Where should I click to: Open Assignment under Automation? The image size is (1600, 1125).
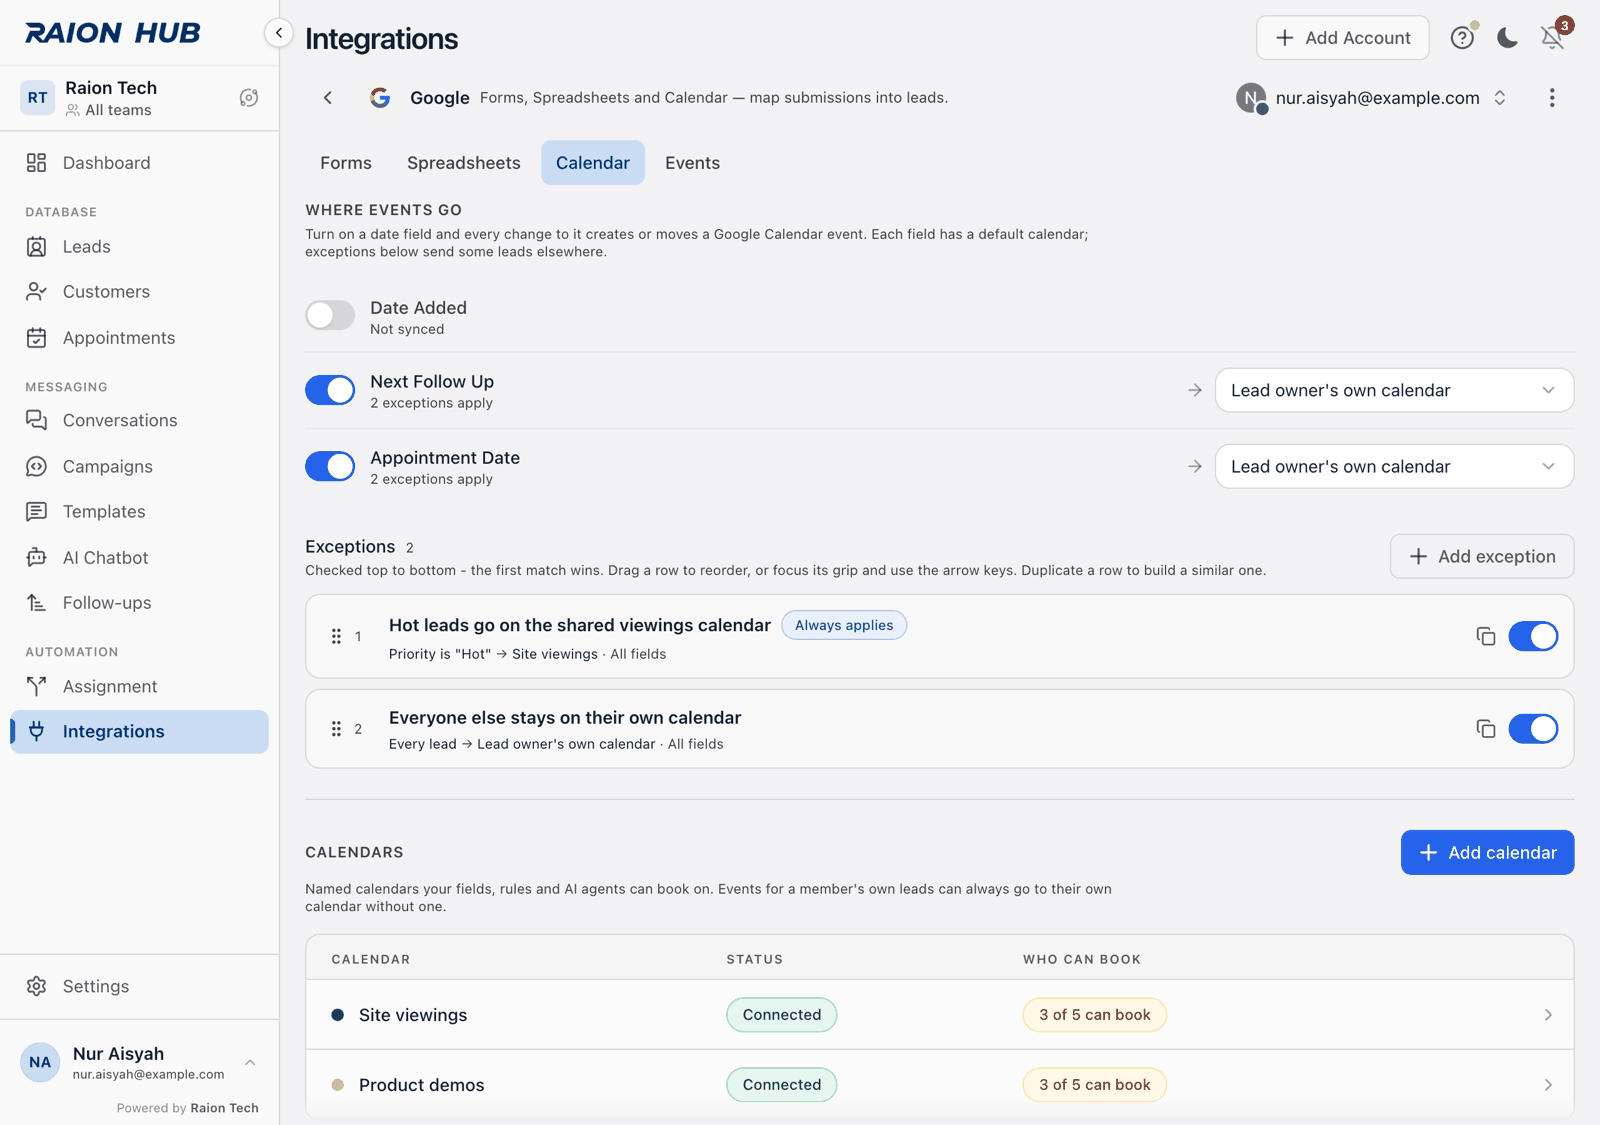(x=139, y=687)
